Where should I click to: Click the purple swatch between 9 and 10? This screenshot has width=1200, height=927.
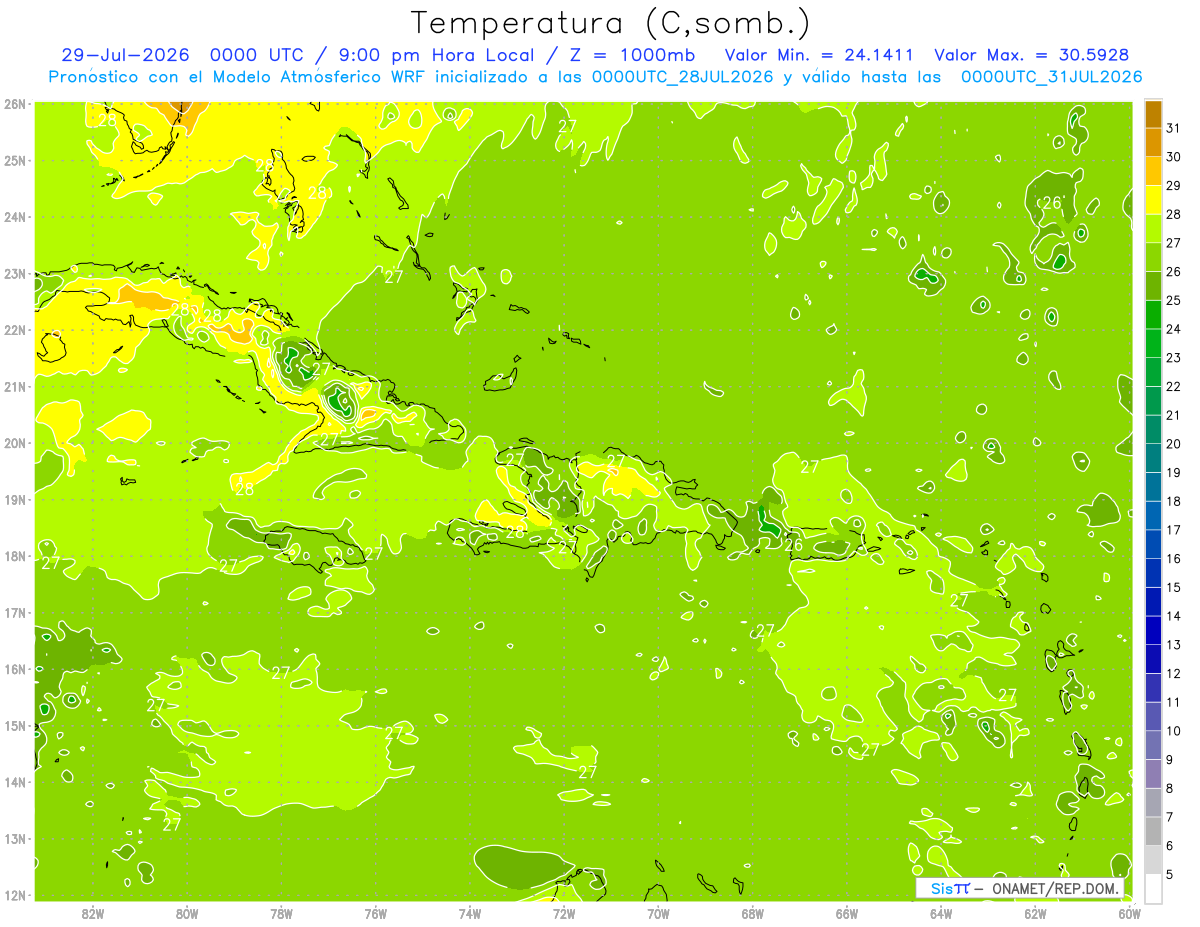coord(1153,745)
